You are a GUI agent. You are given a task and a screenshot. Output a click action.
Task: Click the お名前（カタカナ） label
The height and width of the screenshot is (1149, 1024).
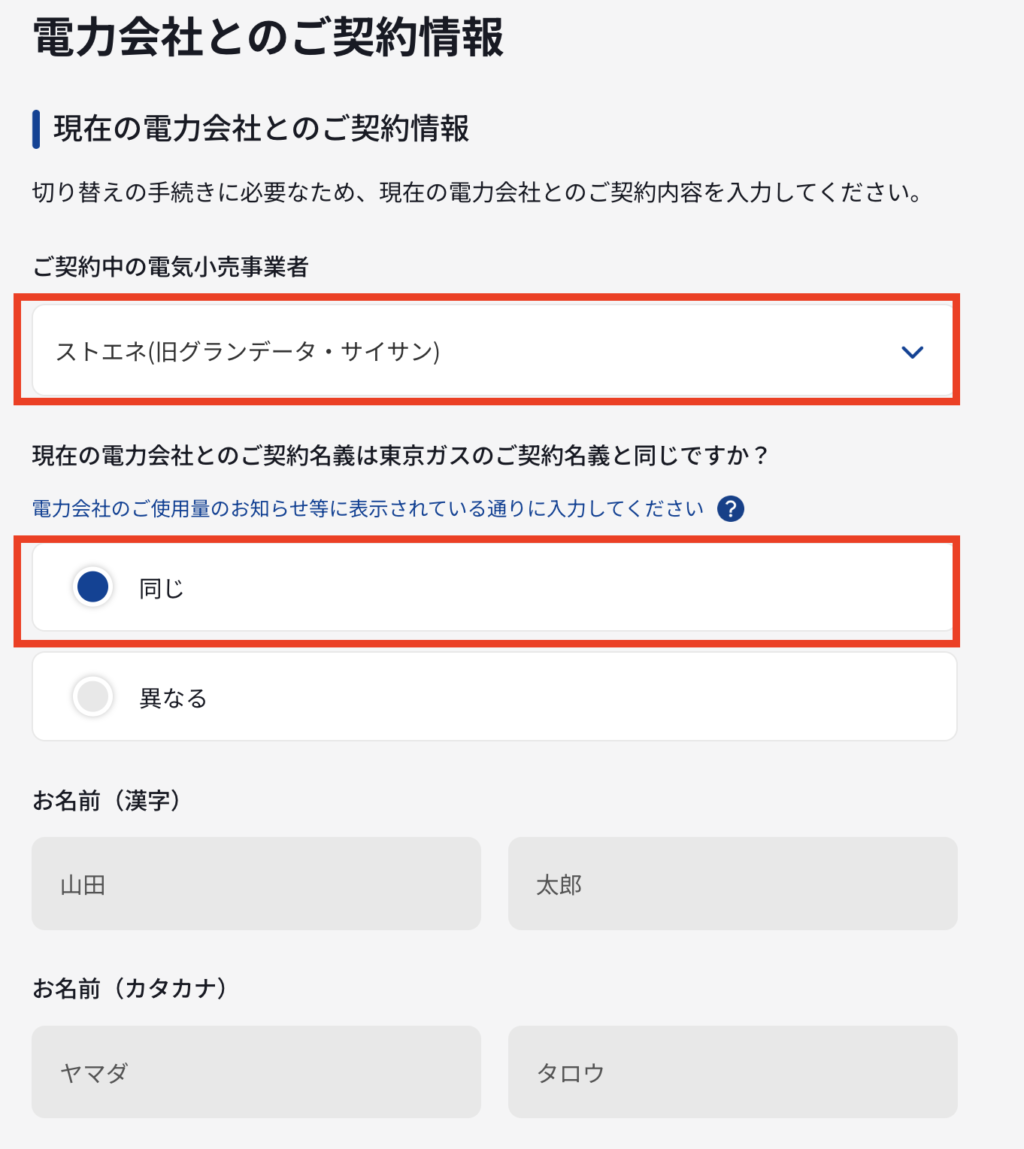click(130, 989)
